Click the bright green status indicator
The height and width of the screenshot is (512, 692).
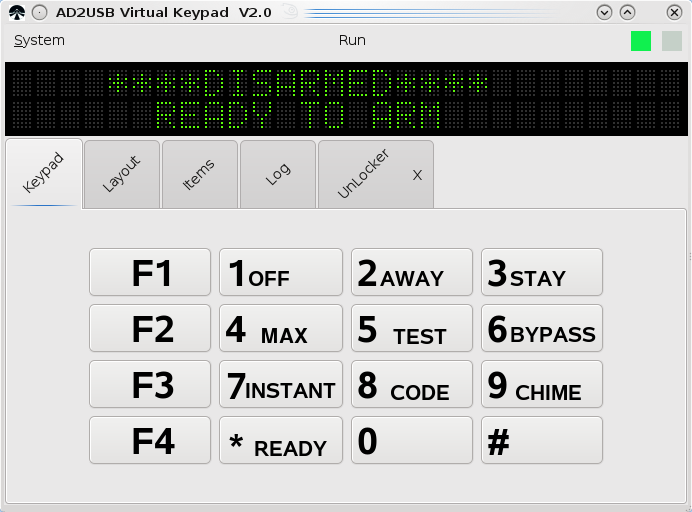641,41
